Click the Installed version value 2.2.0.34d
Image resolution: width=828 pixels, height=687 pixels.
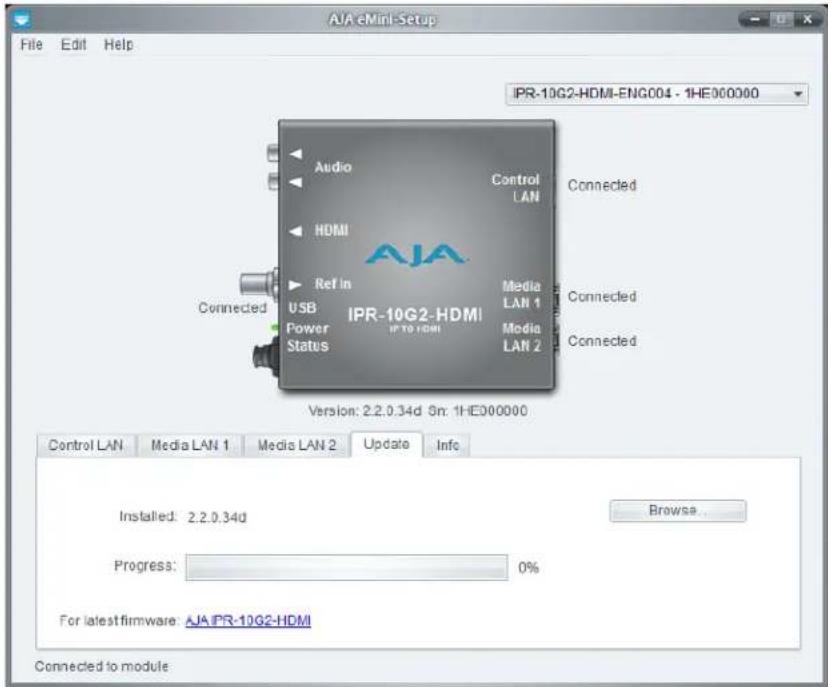point(217,517)
